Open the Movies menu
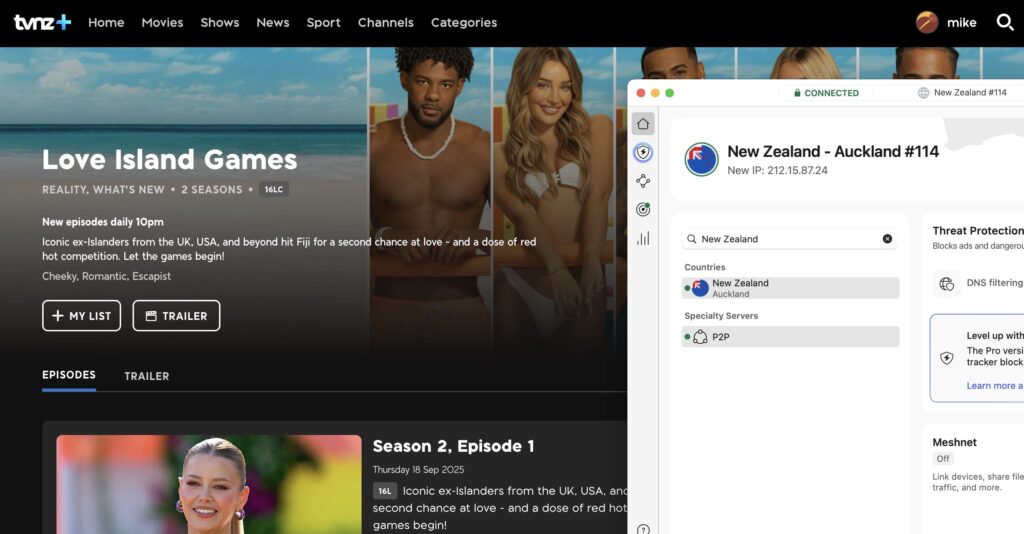The width and height of the screenshot is (1024, 534). [x=162, y=22]
